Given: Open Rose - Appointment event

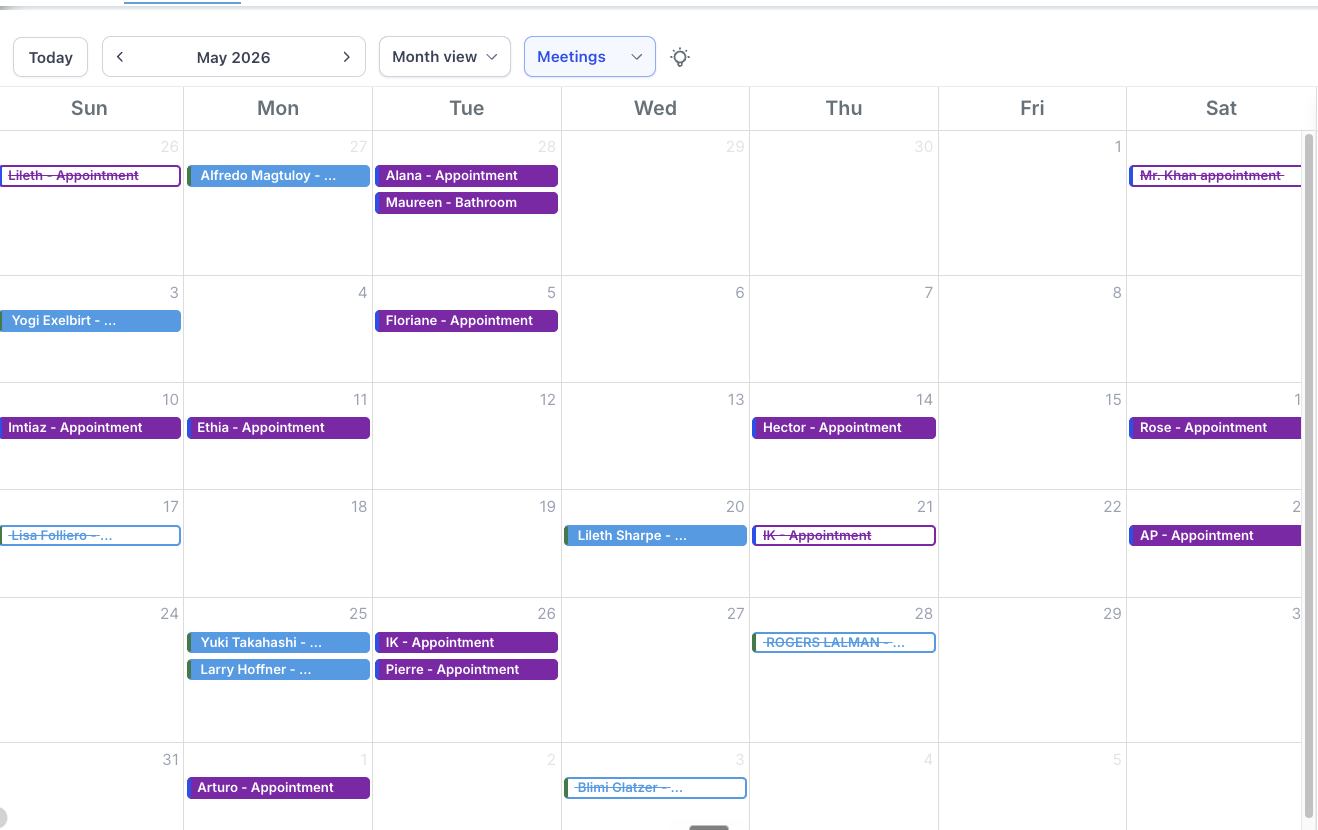Looking at the screenshot, I should pos(1215,428).
